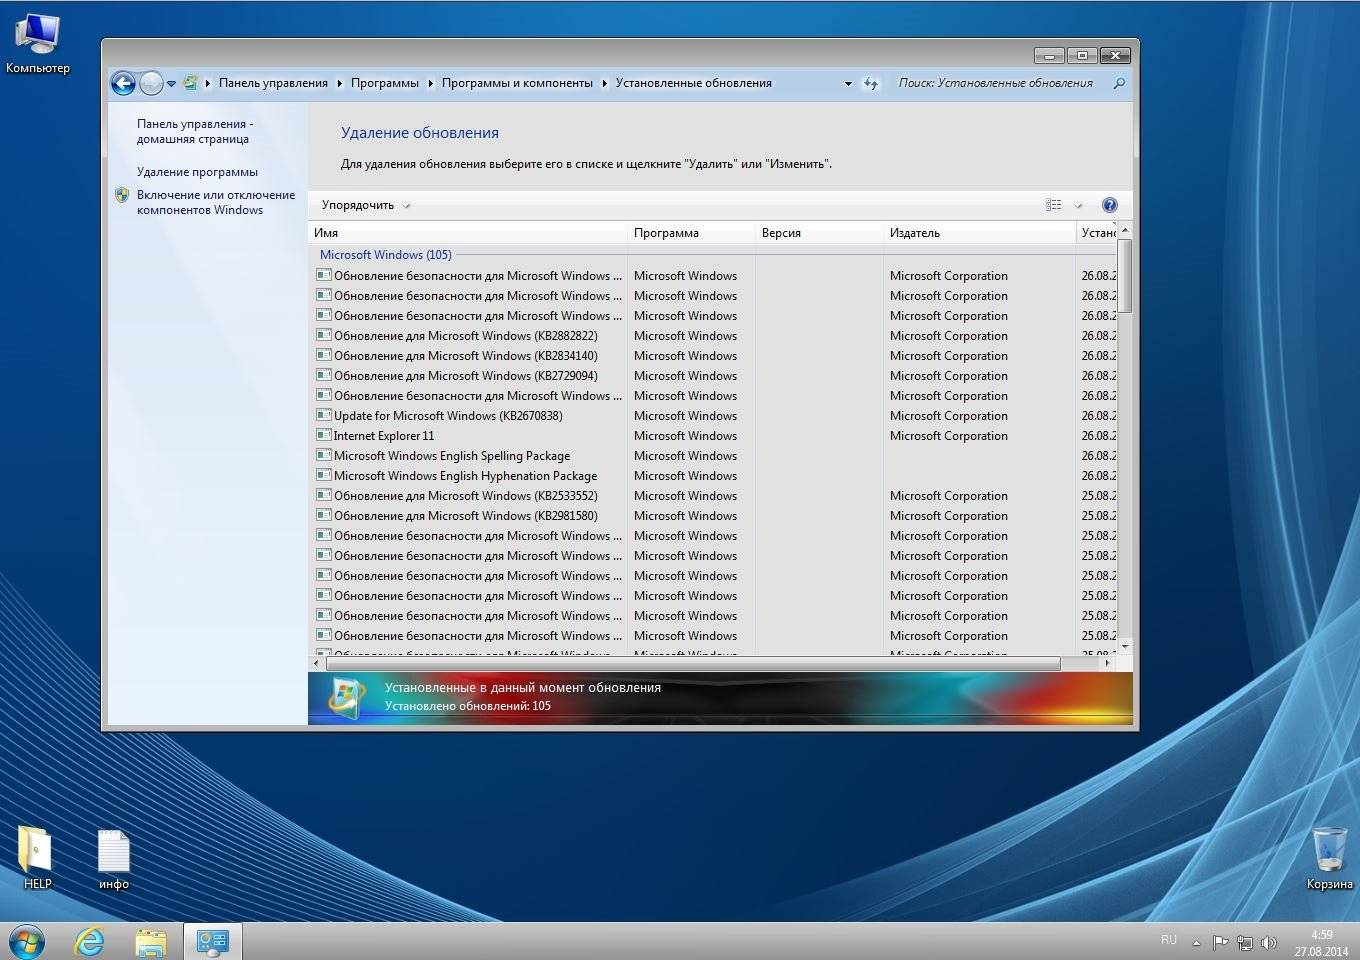Select the 'инфо' text file on desktop

[x=114, y=859]
